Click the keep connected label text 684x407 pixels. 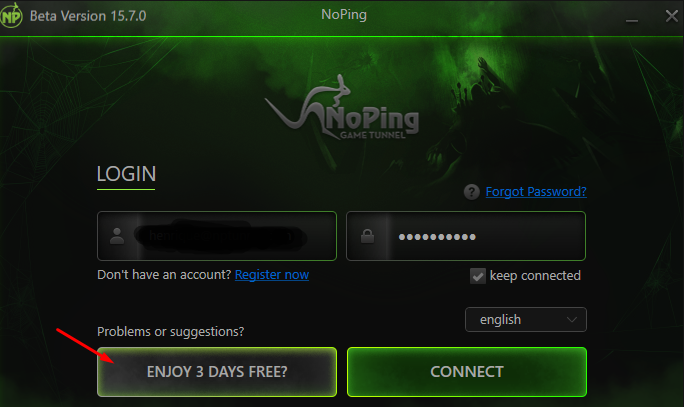point(535,276)
